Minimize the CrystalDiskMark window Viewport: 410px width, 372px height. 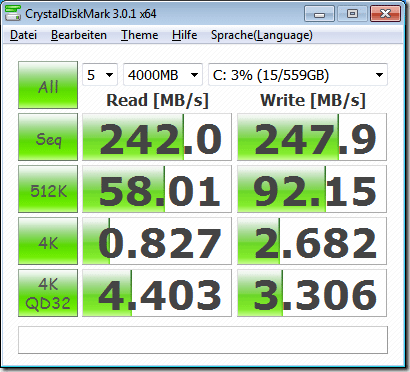coord(319,14)
